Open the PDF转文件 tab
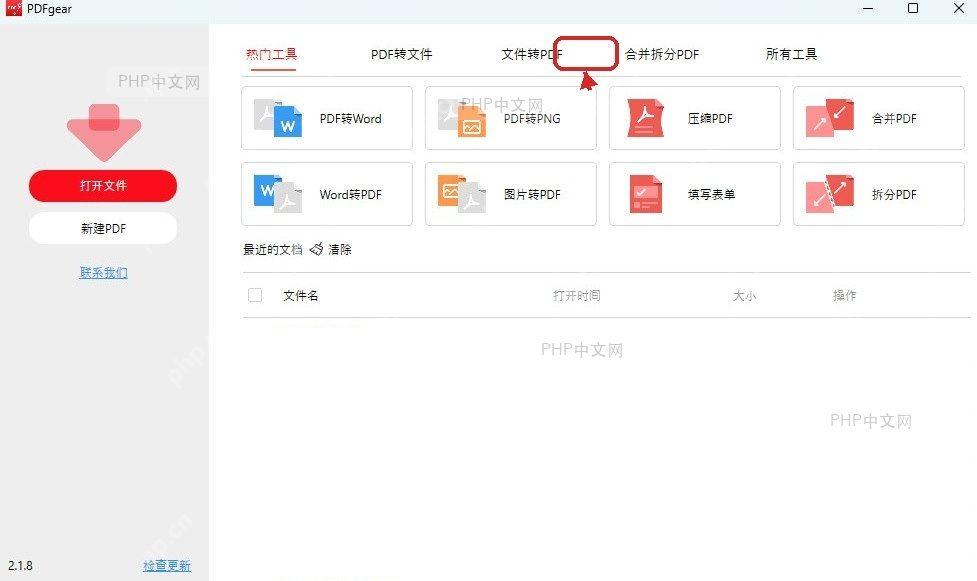Image resolution: width=977 pixels, height=581 pixels. tap(401, 54)
